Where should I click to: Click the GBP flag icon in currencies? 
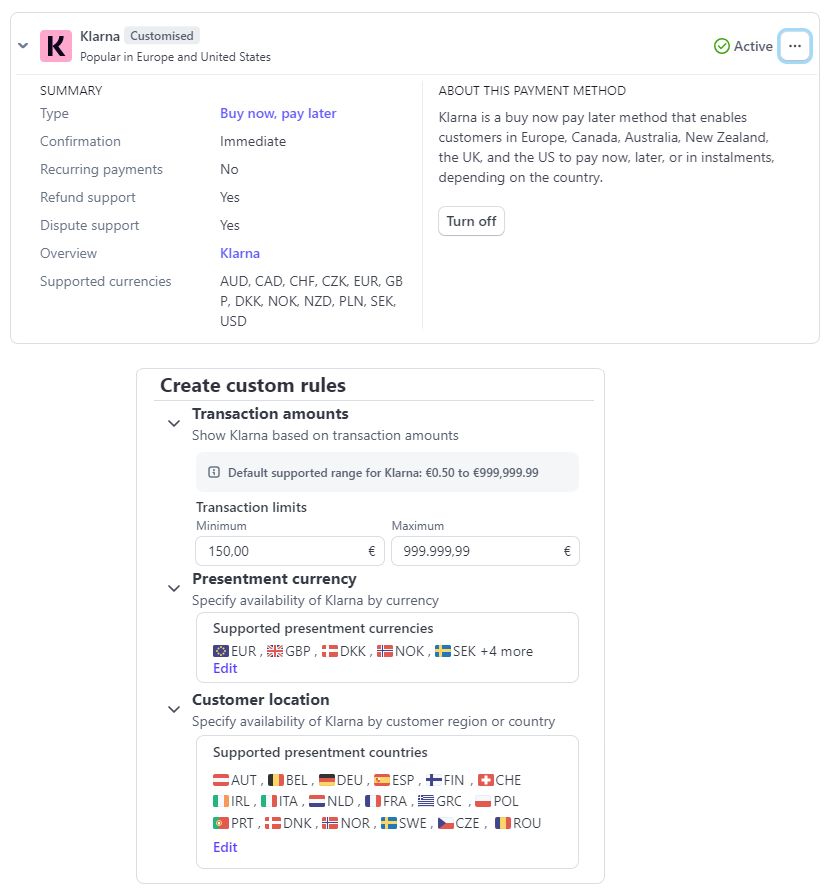click(275, 651)
